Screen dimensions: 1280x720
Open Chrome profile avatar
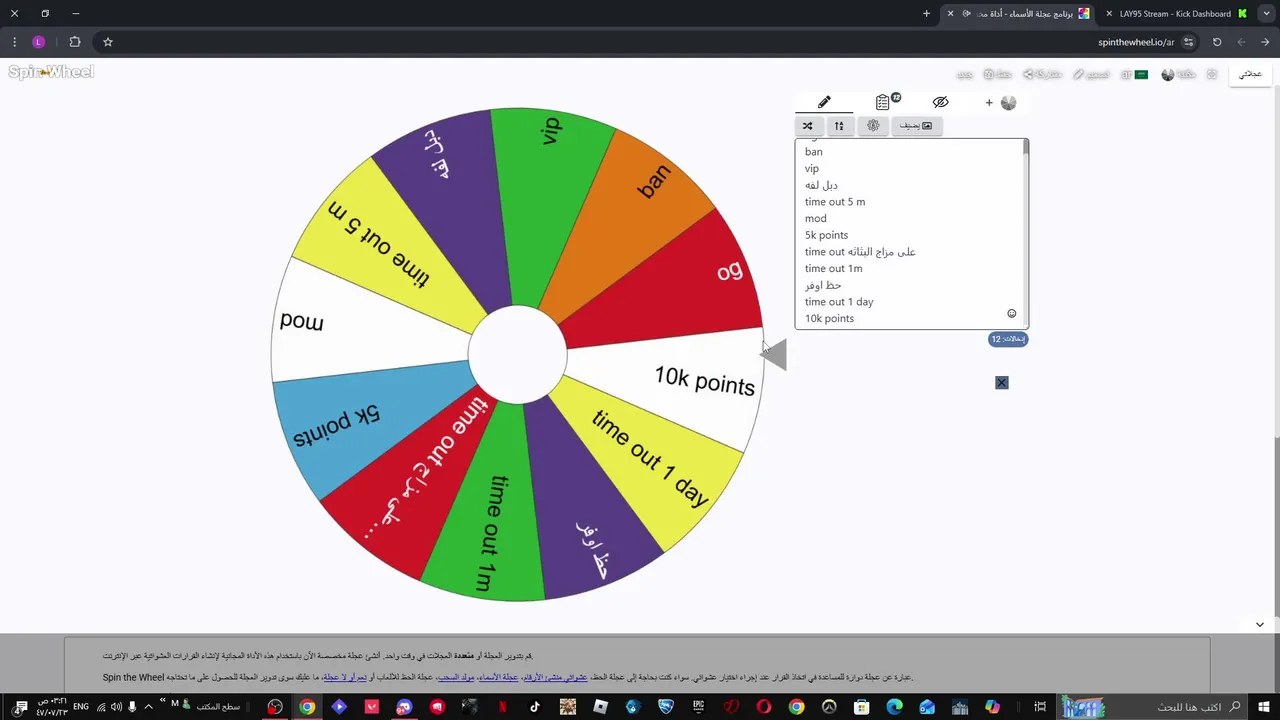[x=39, y=42]
